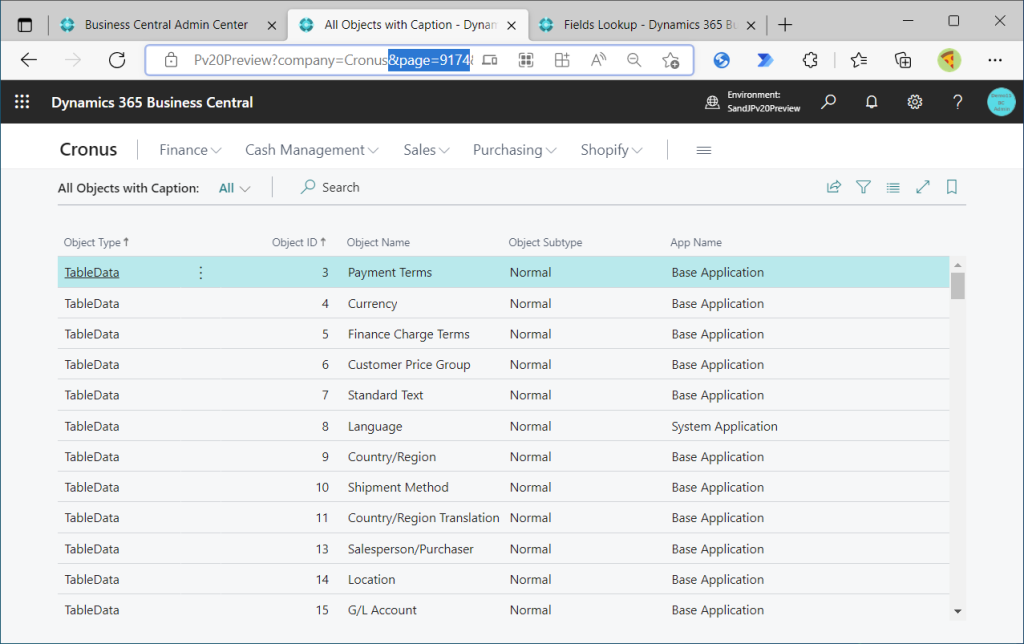Switch to Business Central Admin Center tab
This screenshot has width=1024, height=644.
(166, 25)
